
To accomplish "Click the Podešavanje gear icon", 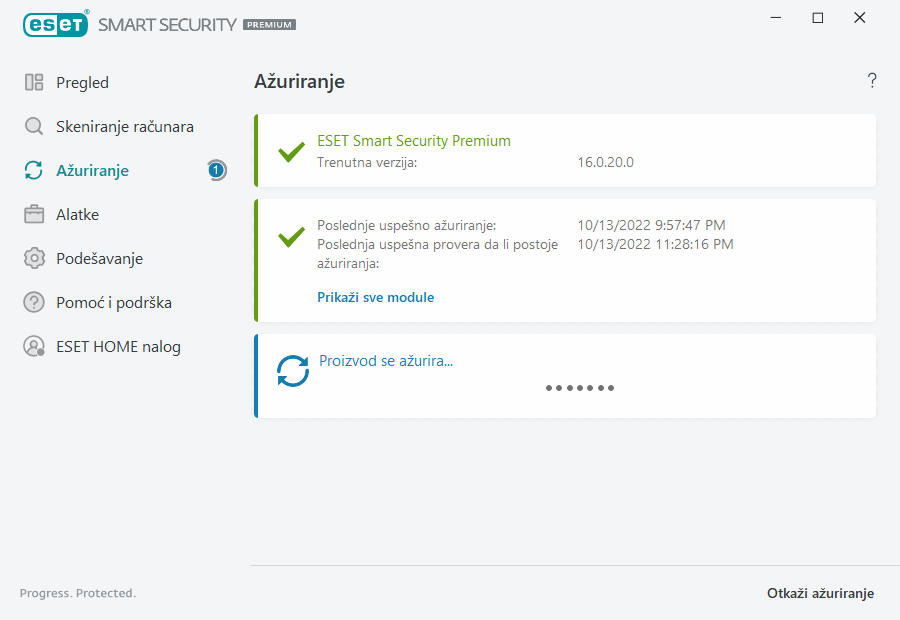I will tap(34, 259).
